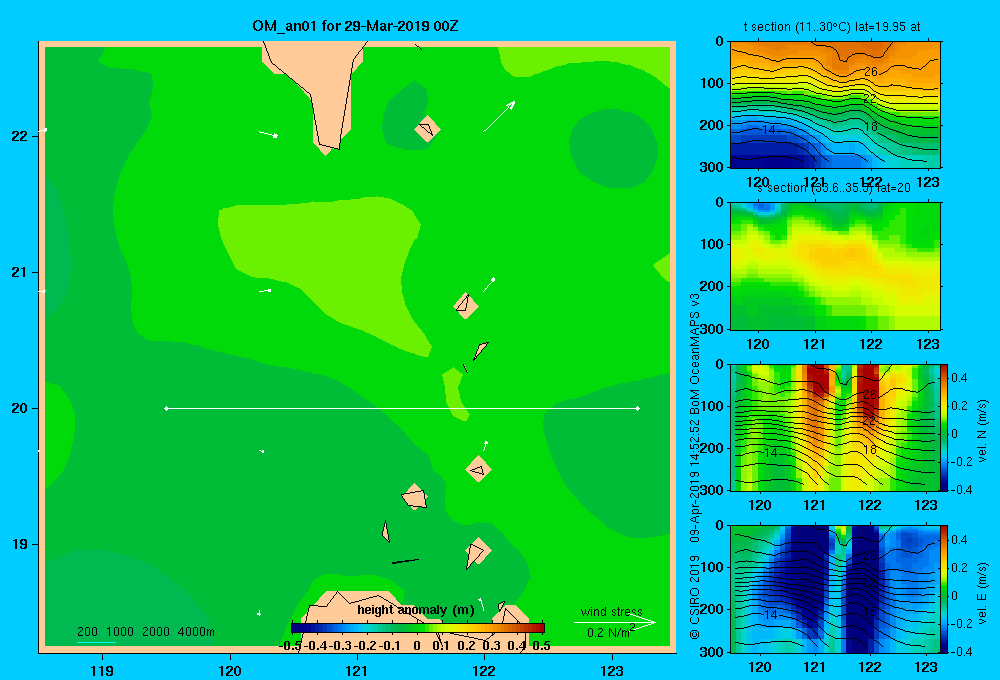
Task: Click the CSIRO BoM OceanMAPS copyright text
Action: 695,466
